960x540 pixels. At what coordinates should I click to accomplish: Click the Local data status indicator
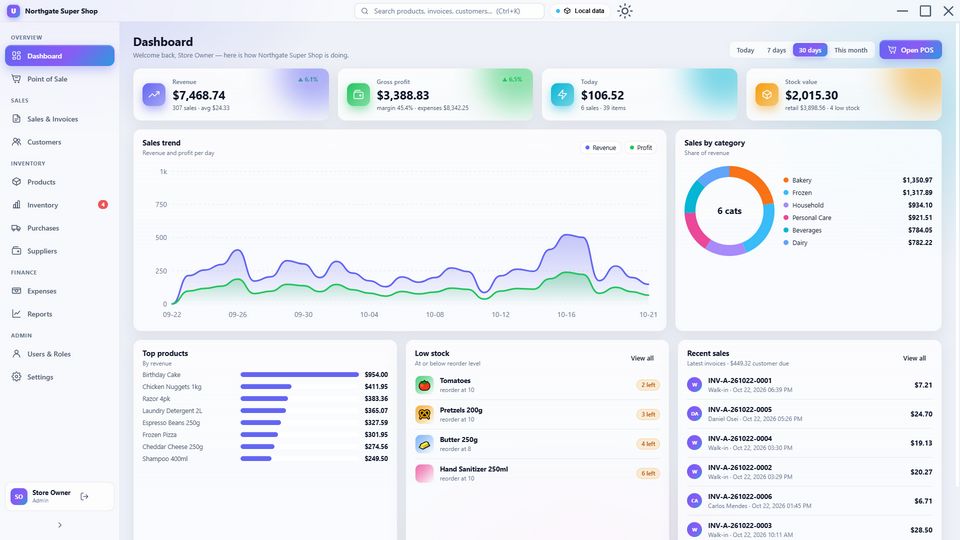coord(580,11)
